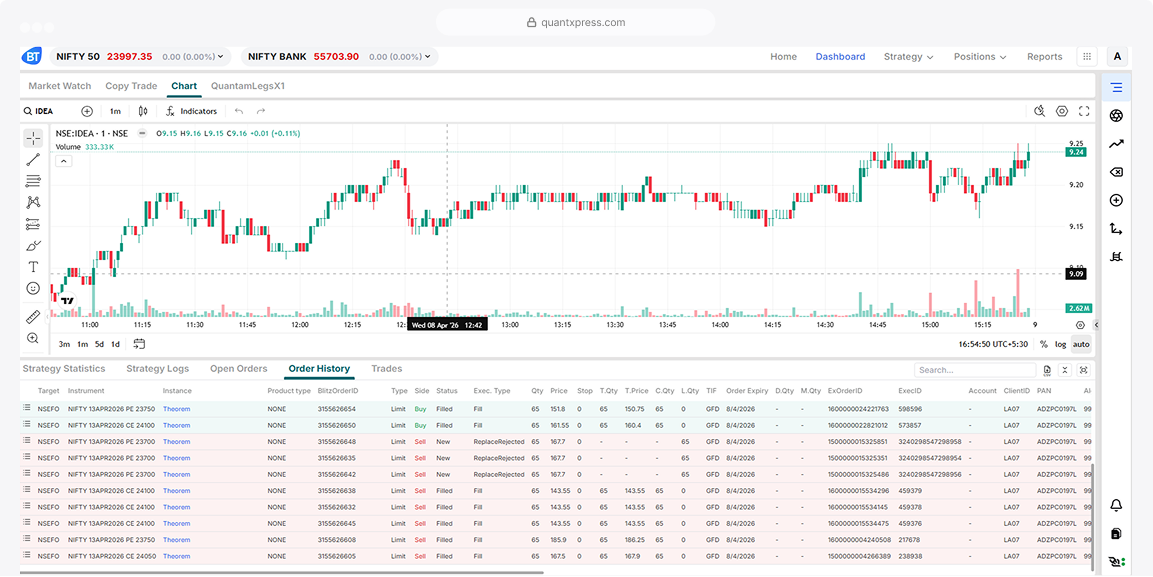This screenshot has height=577, width=1153.
Task: Click the axis arrows icon in sidebar
Action: pos(1116,229)
